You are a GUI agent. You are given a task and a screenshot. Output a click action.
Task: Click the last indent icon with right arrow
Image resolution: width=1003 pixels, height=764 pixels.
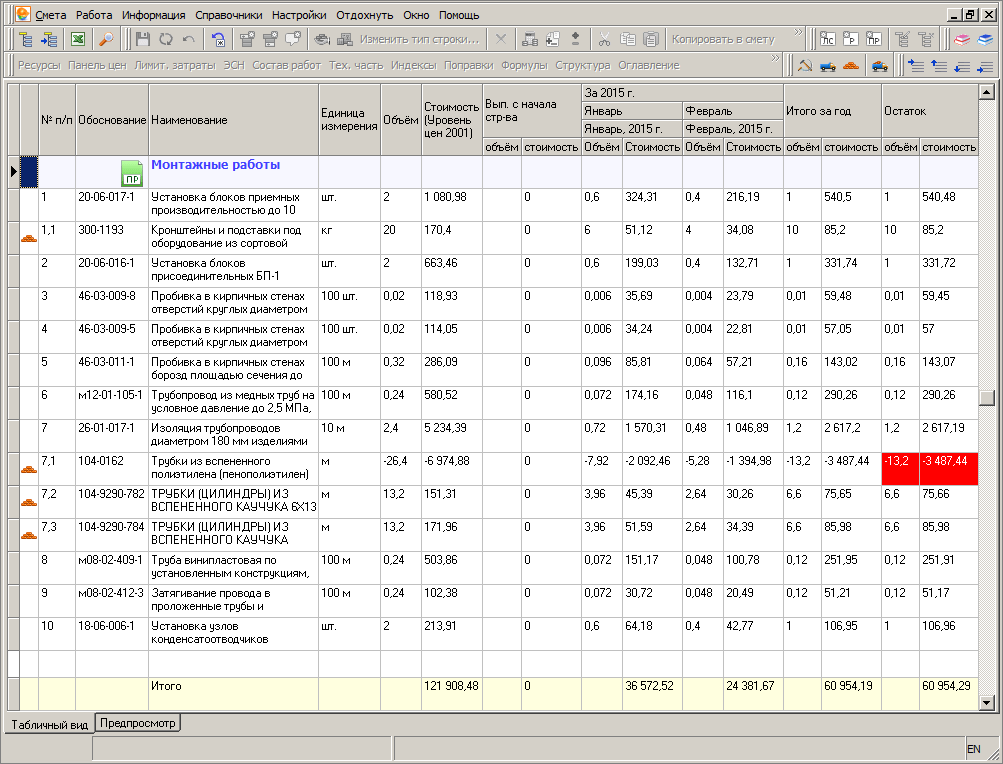click(x=985, y=65)
